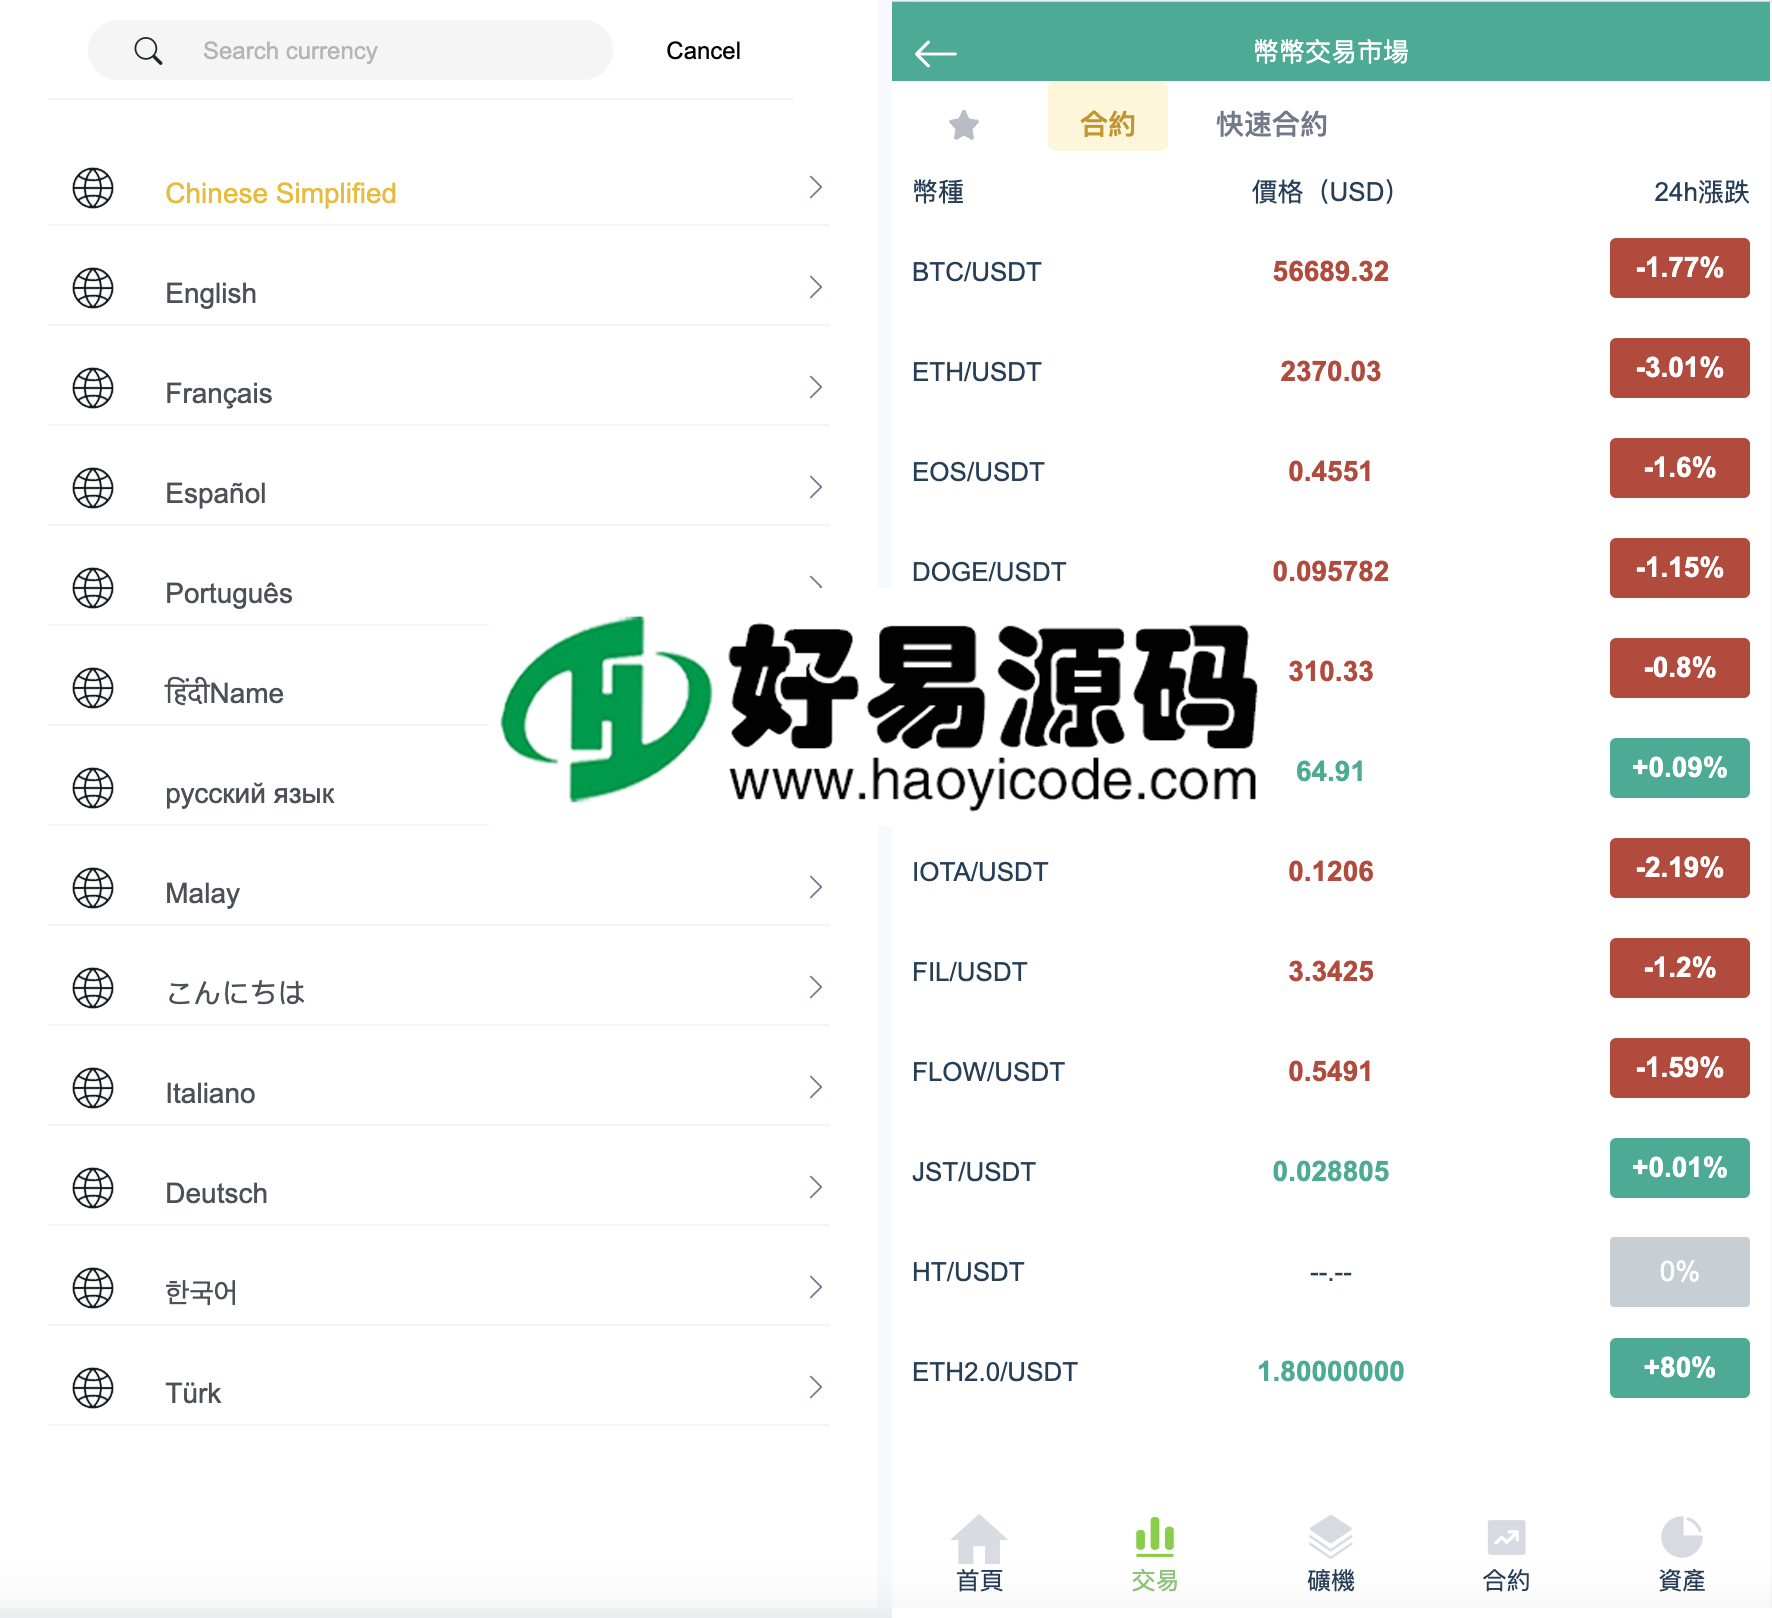Viewport: 1772px width, 1618px height.
Task: Expand chevron on English row
Action: coord(816,288)
